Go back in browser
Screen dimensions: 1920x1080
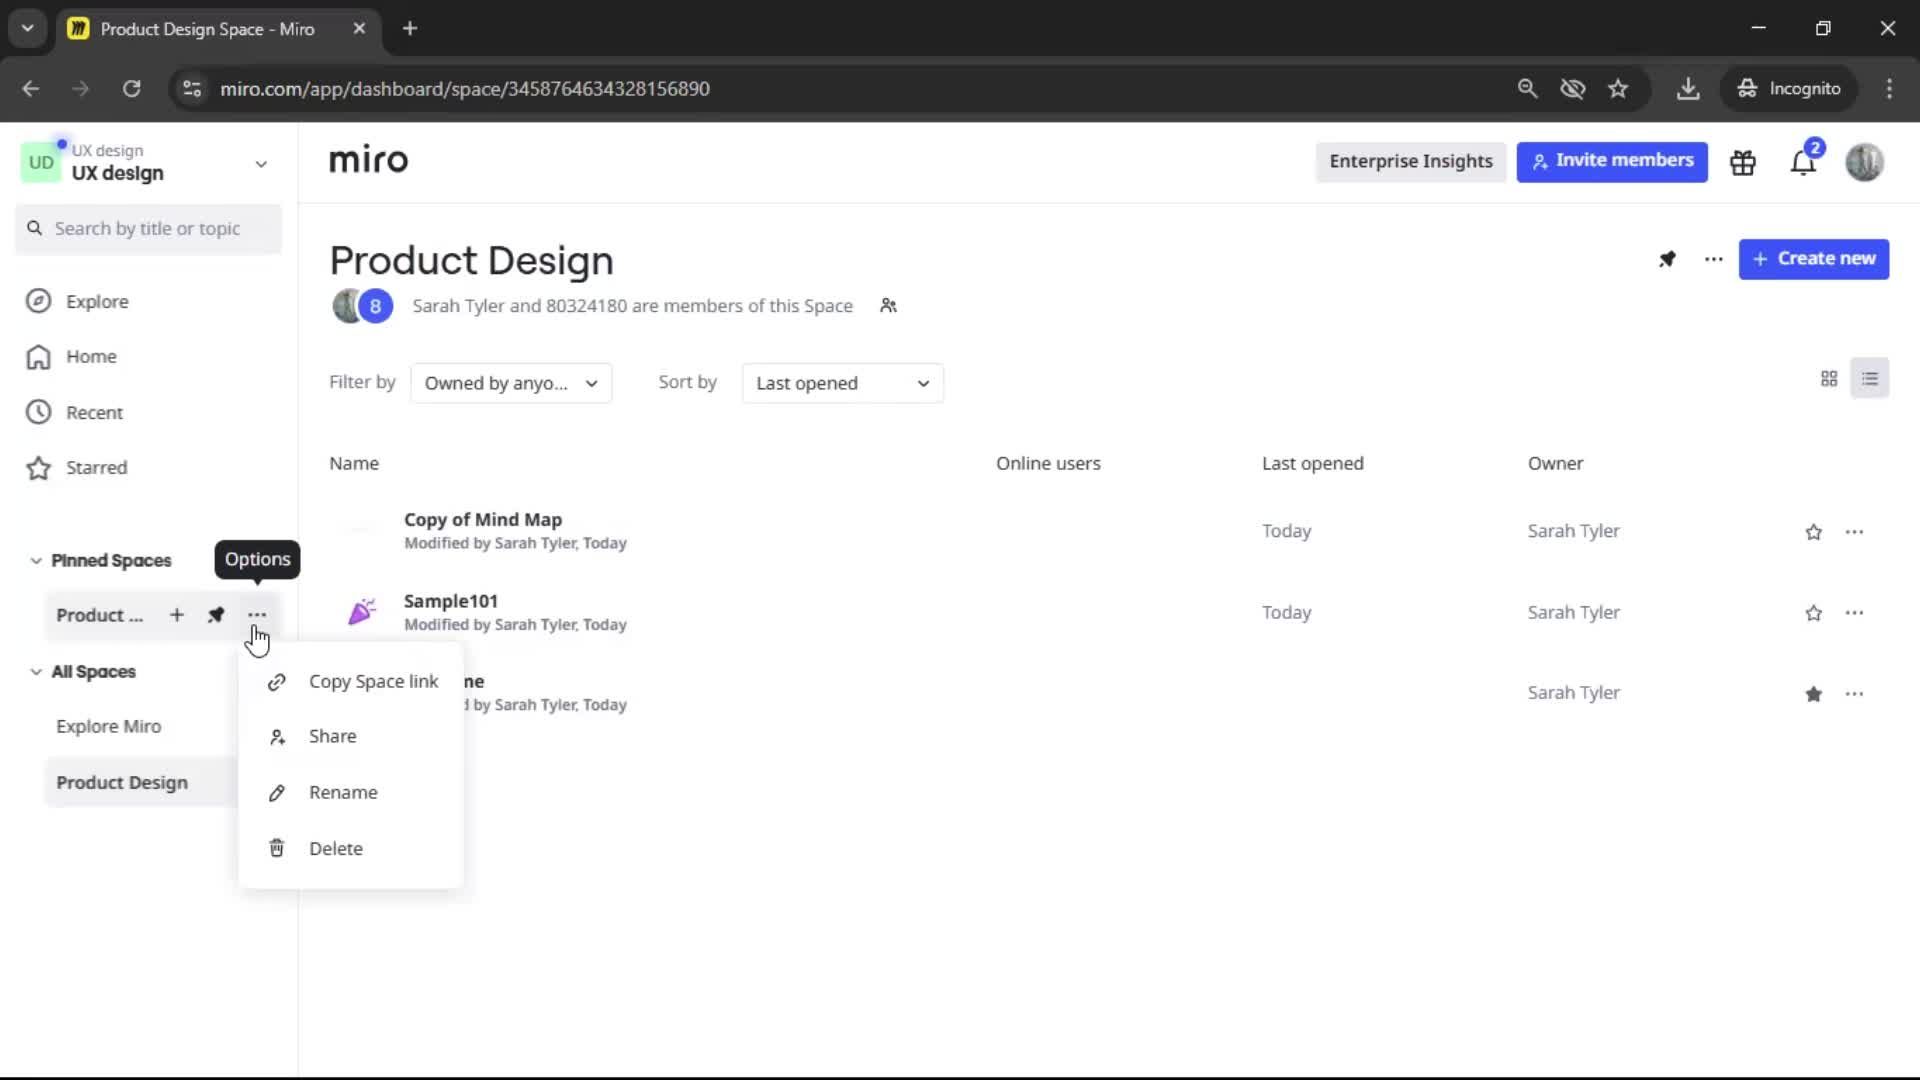(x=31, y=89)
